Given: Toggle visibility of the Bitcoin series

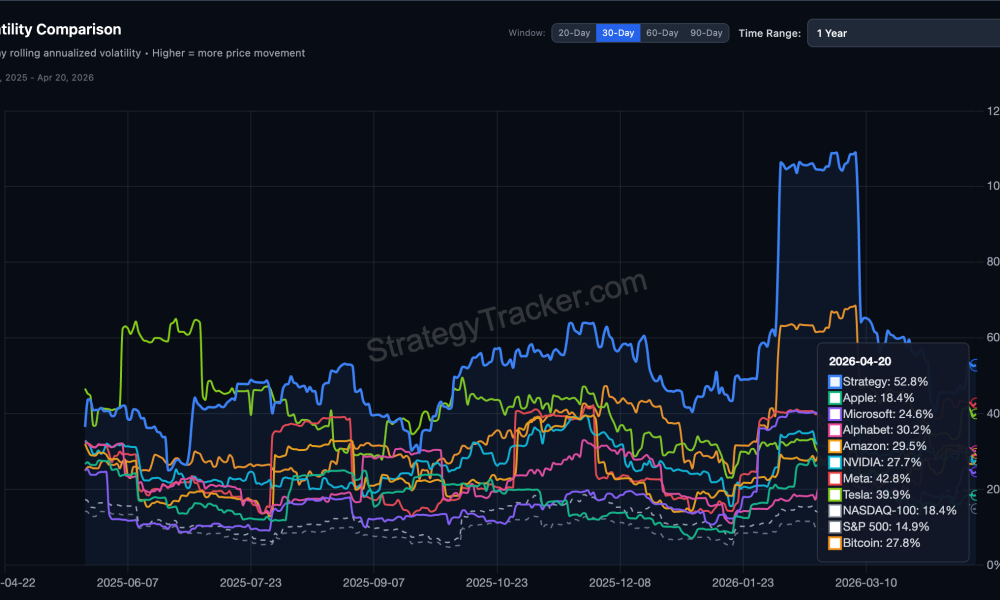Looking at the screenshot, I should click(833, 543).
